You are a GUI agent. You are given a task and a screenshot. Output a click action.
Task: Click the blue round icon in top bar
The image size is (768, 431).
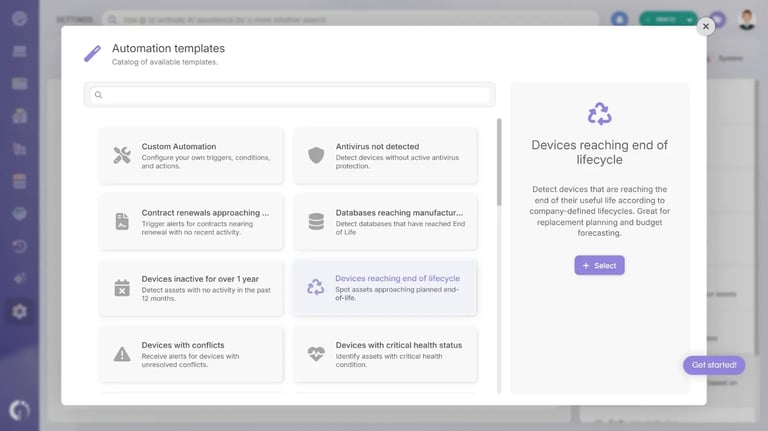[620, 20]
